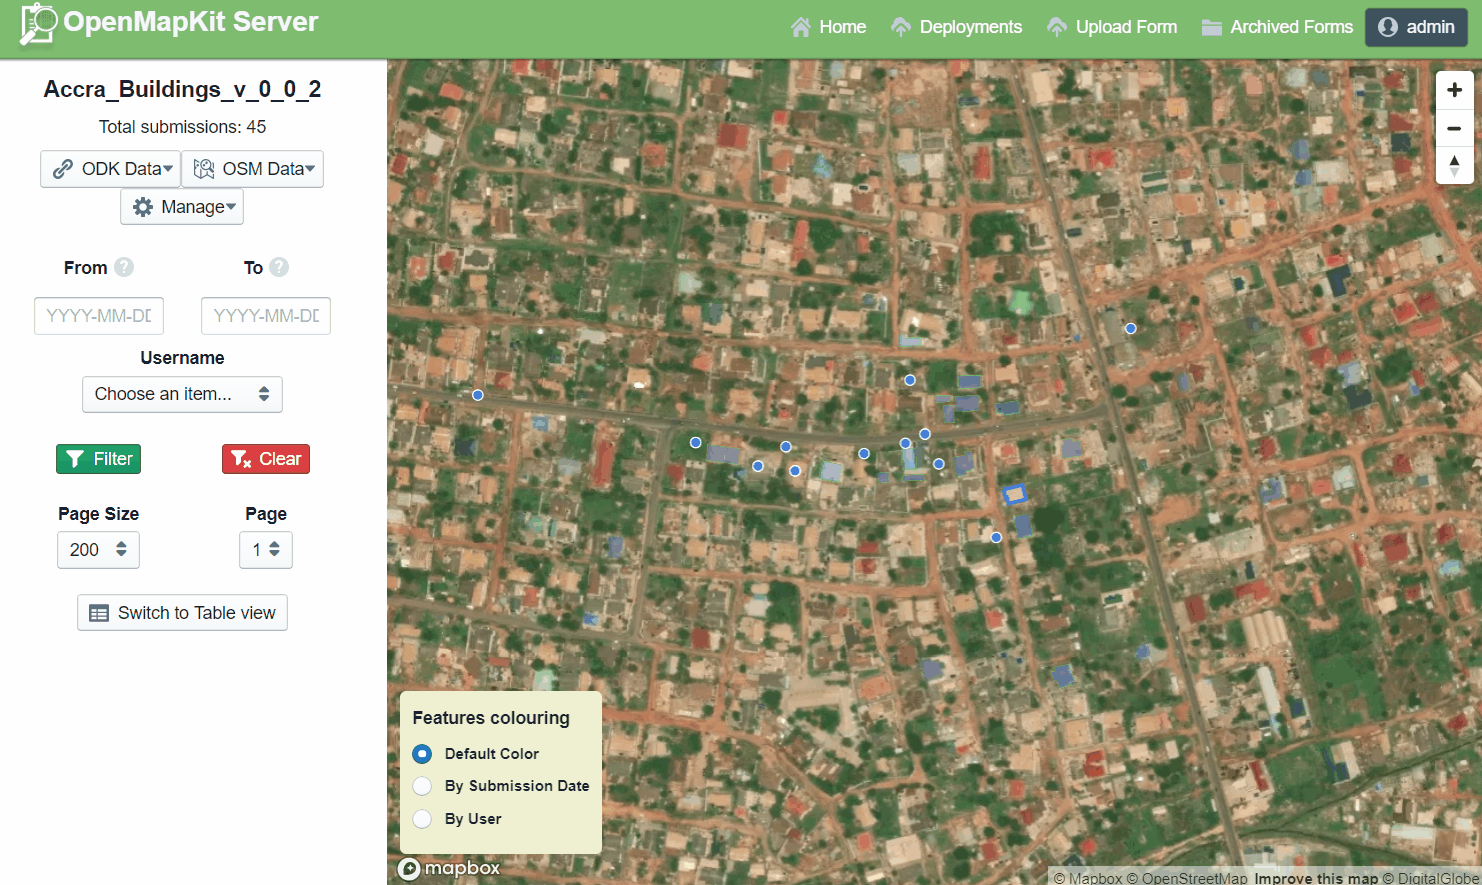Apply the green Filter button
The image size is (1482, 885).
(x=98, y=459)
